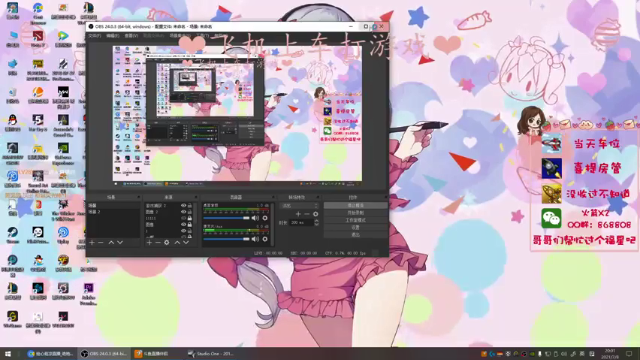Open Mic/Aux gear settings in mixer
640x360 pixels.
pos(265,239)
